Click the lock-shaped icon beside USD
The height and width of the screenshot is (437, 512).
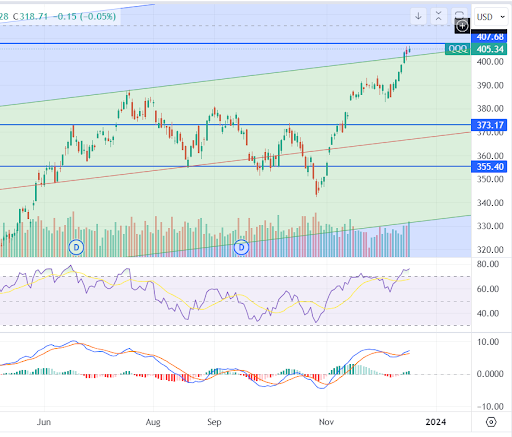click(x=459, y=15)
